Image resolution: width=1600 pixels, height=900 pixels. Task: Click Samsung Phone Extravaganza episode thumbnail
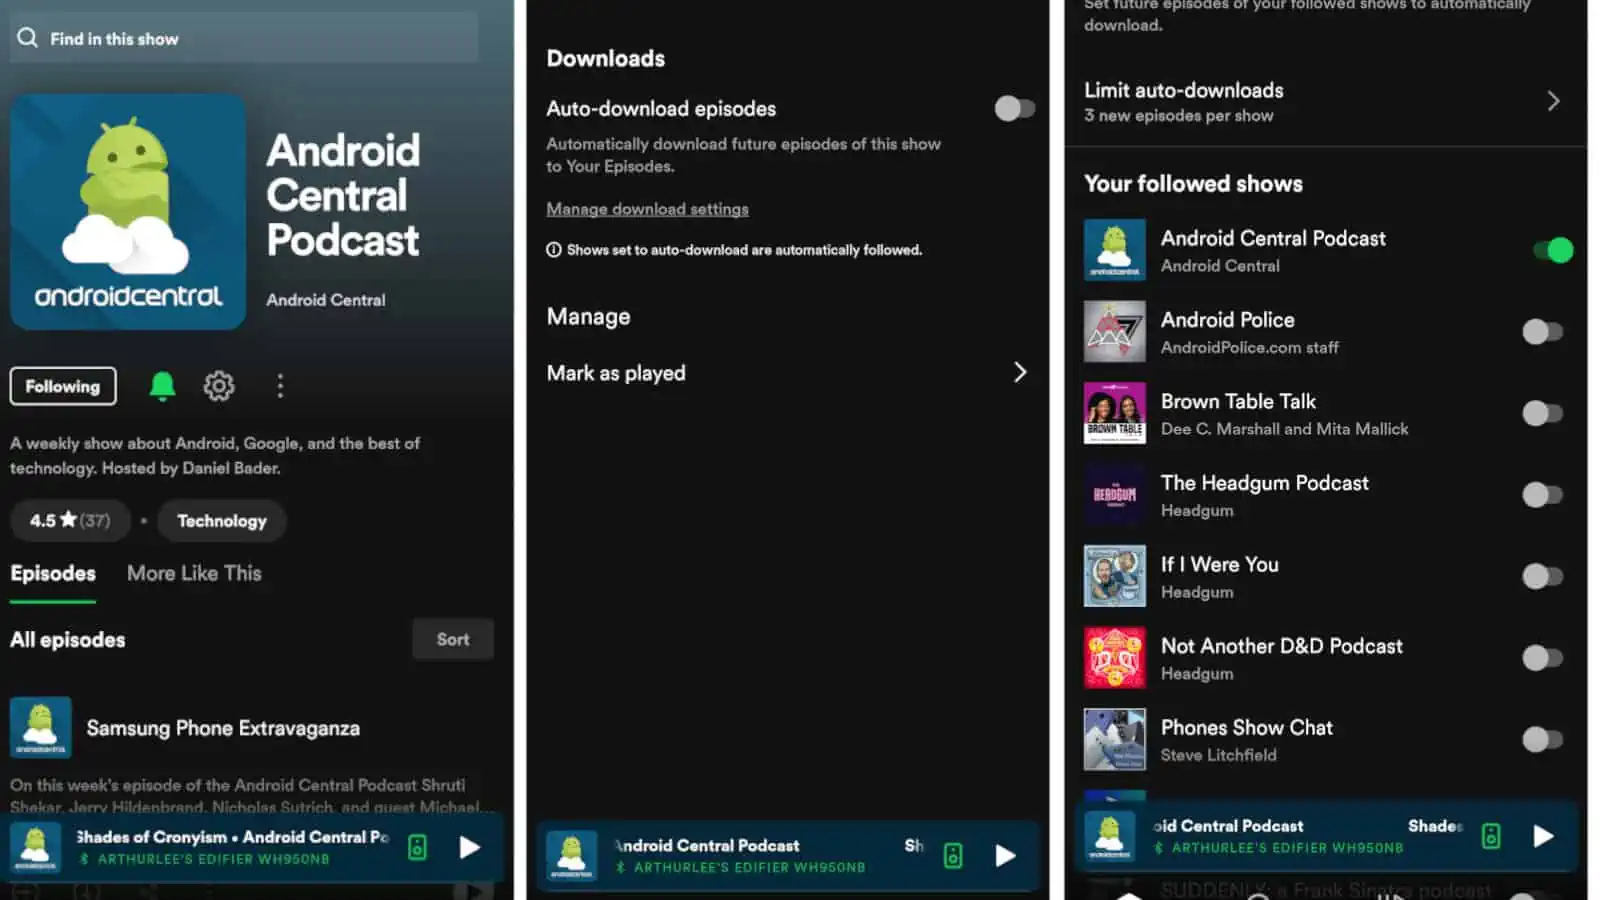click(41, 727)
